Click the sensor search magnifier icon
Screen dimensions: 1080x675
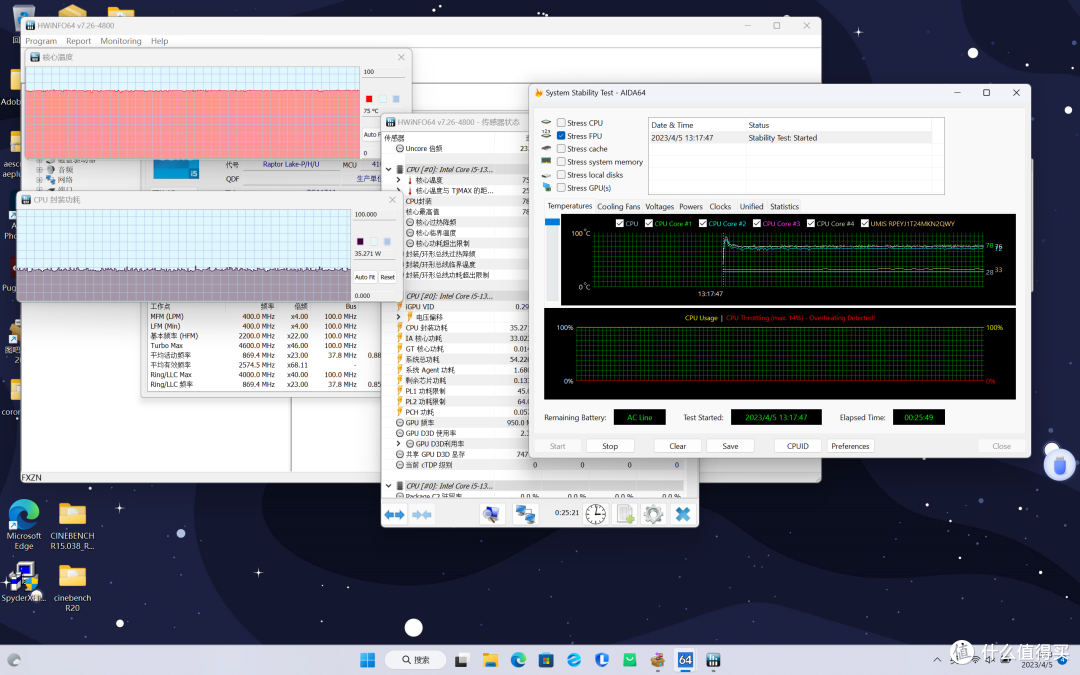click(x=491, y=514)
